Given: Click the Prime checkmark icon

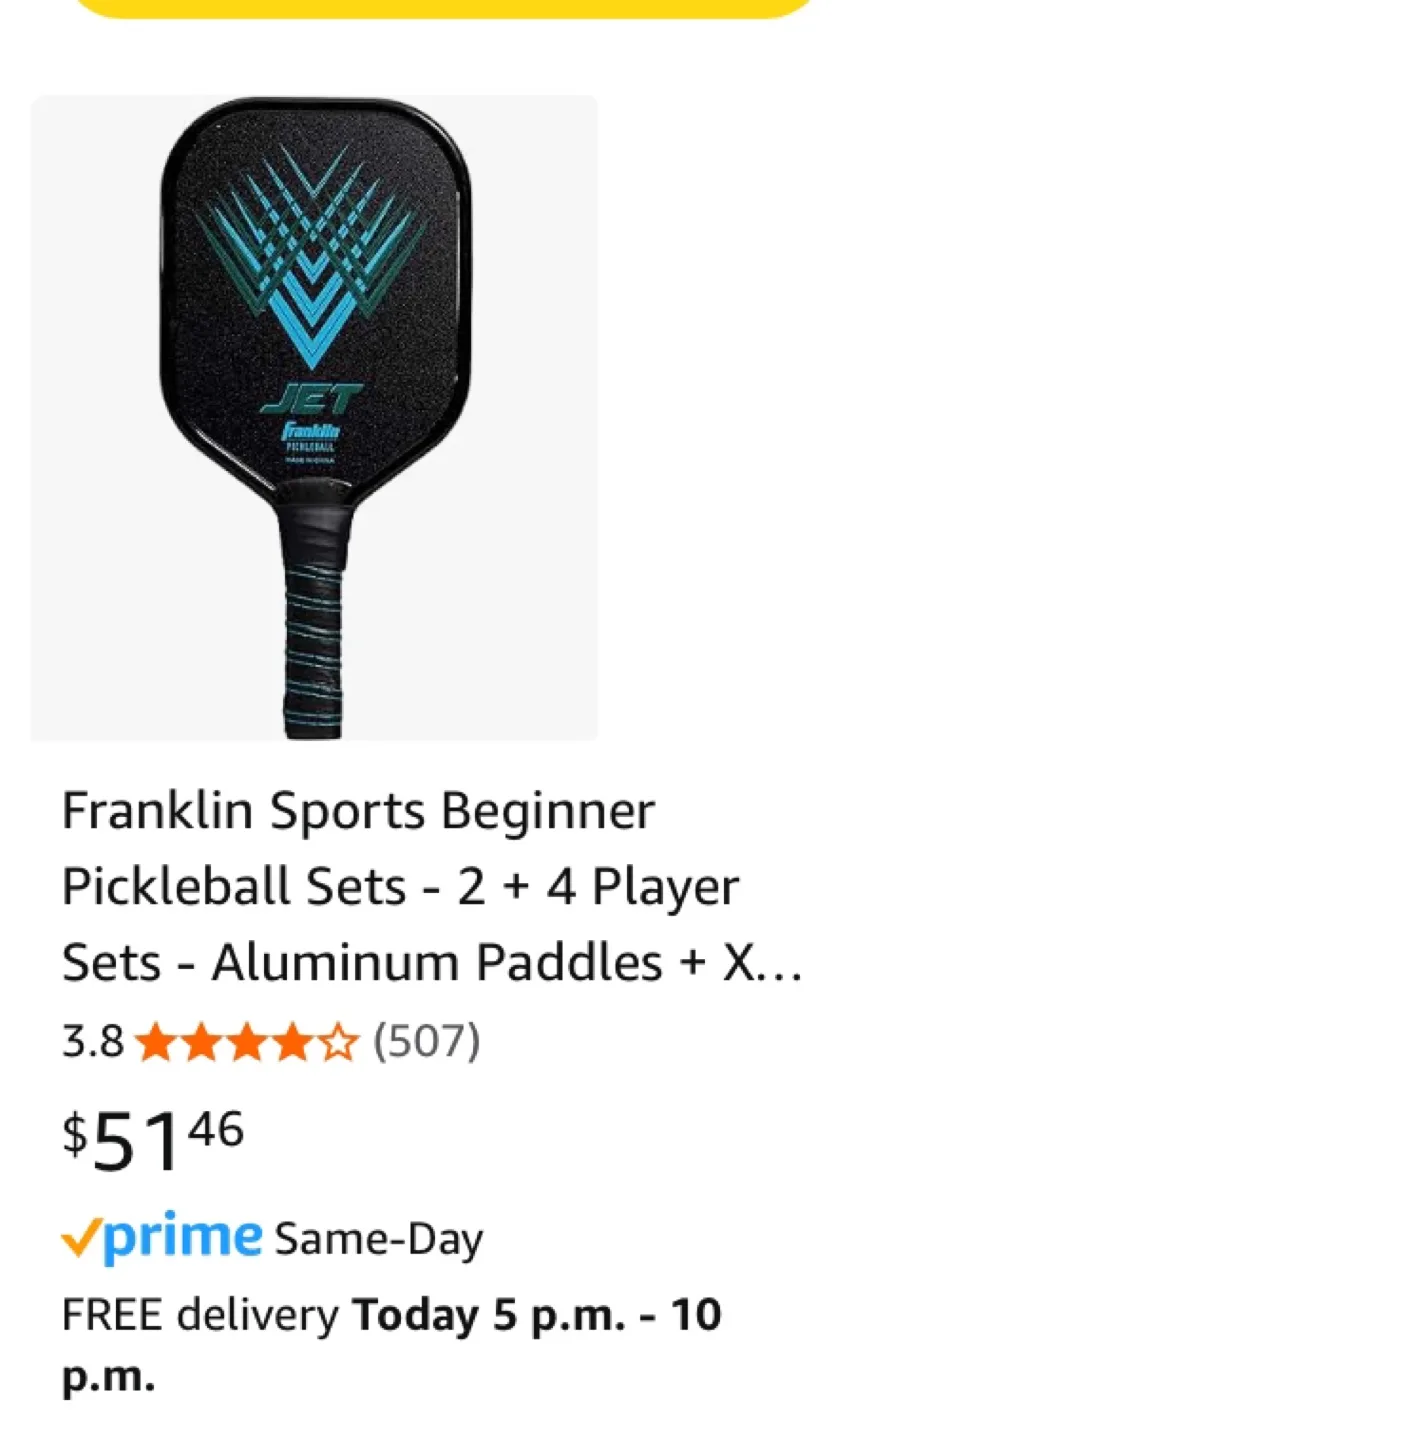Looking at the screenshot, I should tap(83, 1236).
